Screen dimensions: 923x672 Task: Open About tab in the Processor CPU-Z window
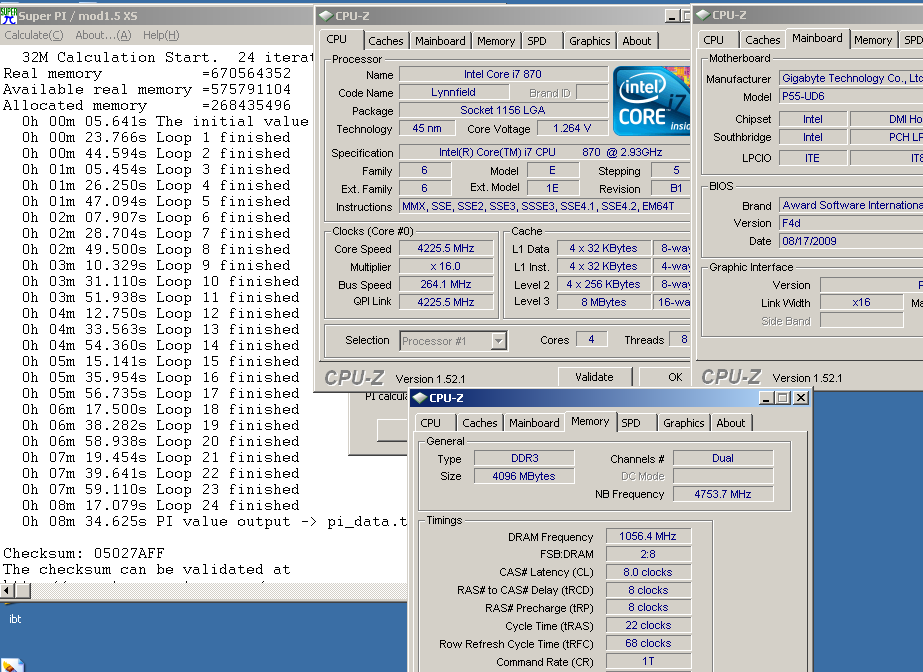tap(636, 41)
